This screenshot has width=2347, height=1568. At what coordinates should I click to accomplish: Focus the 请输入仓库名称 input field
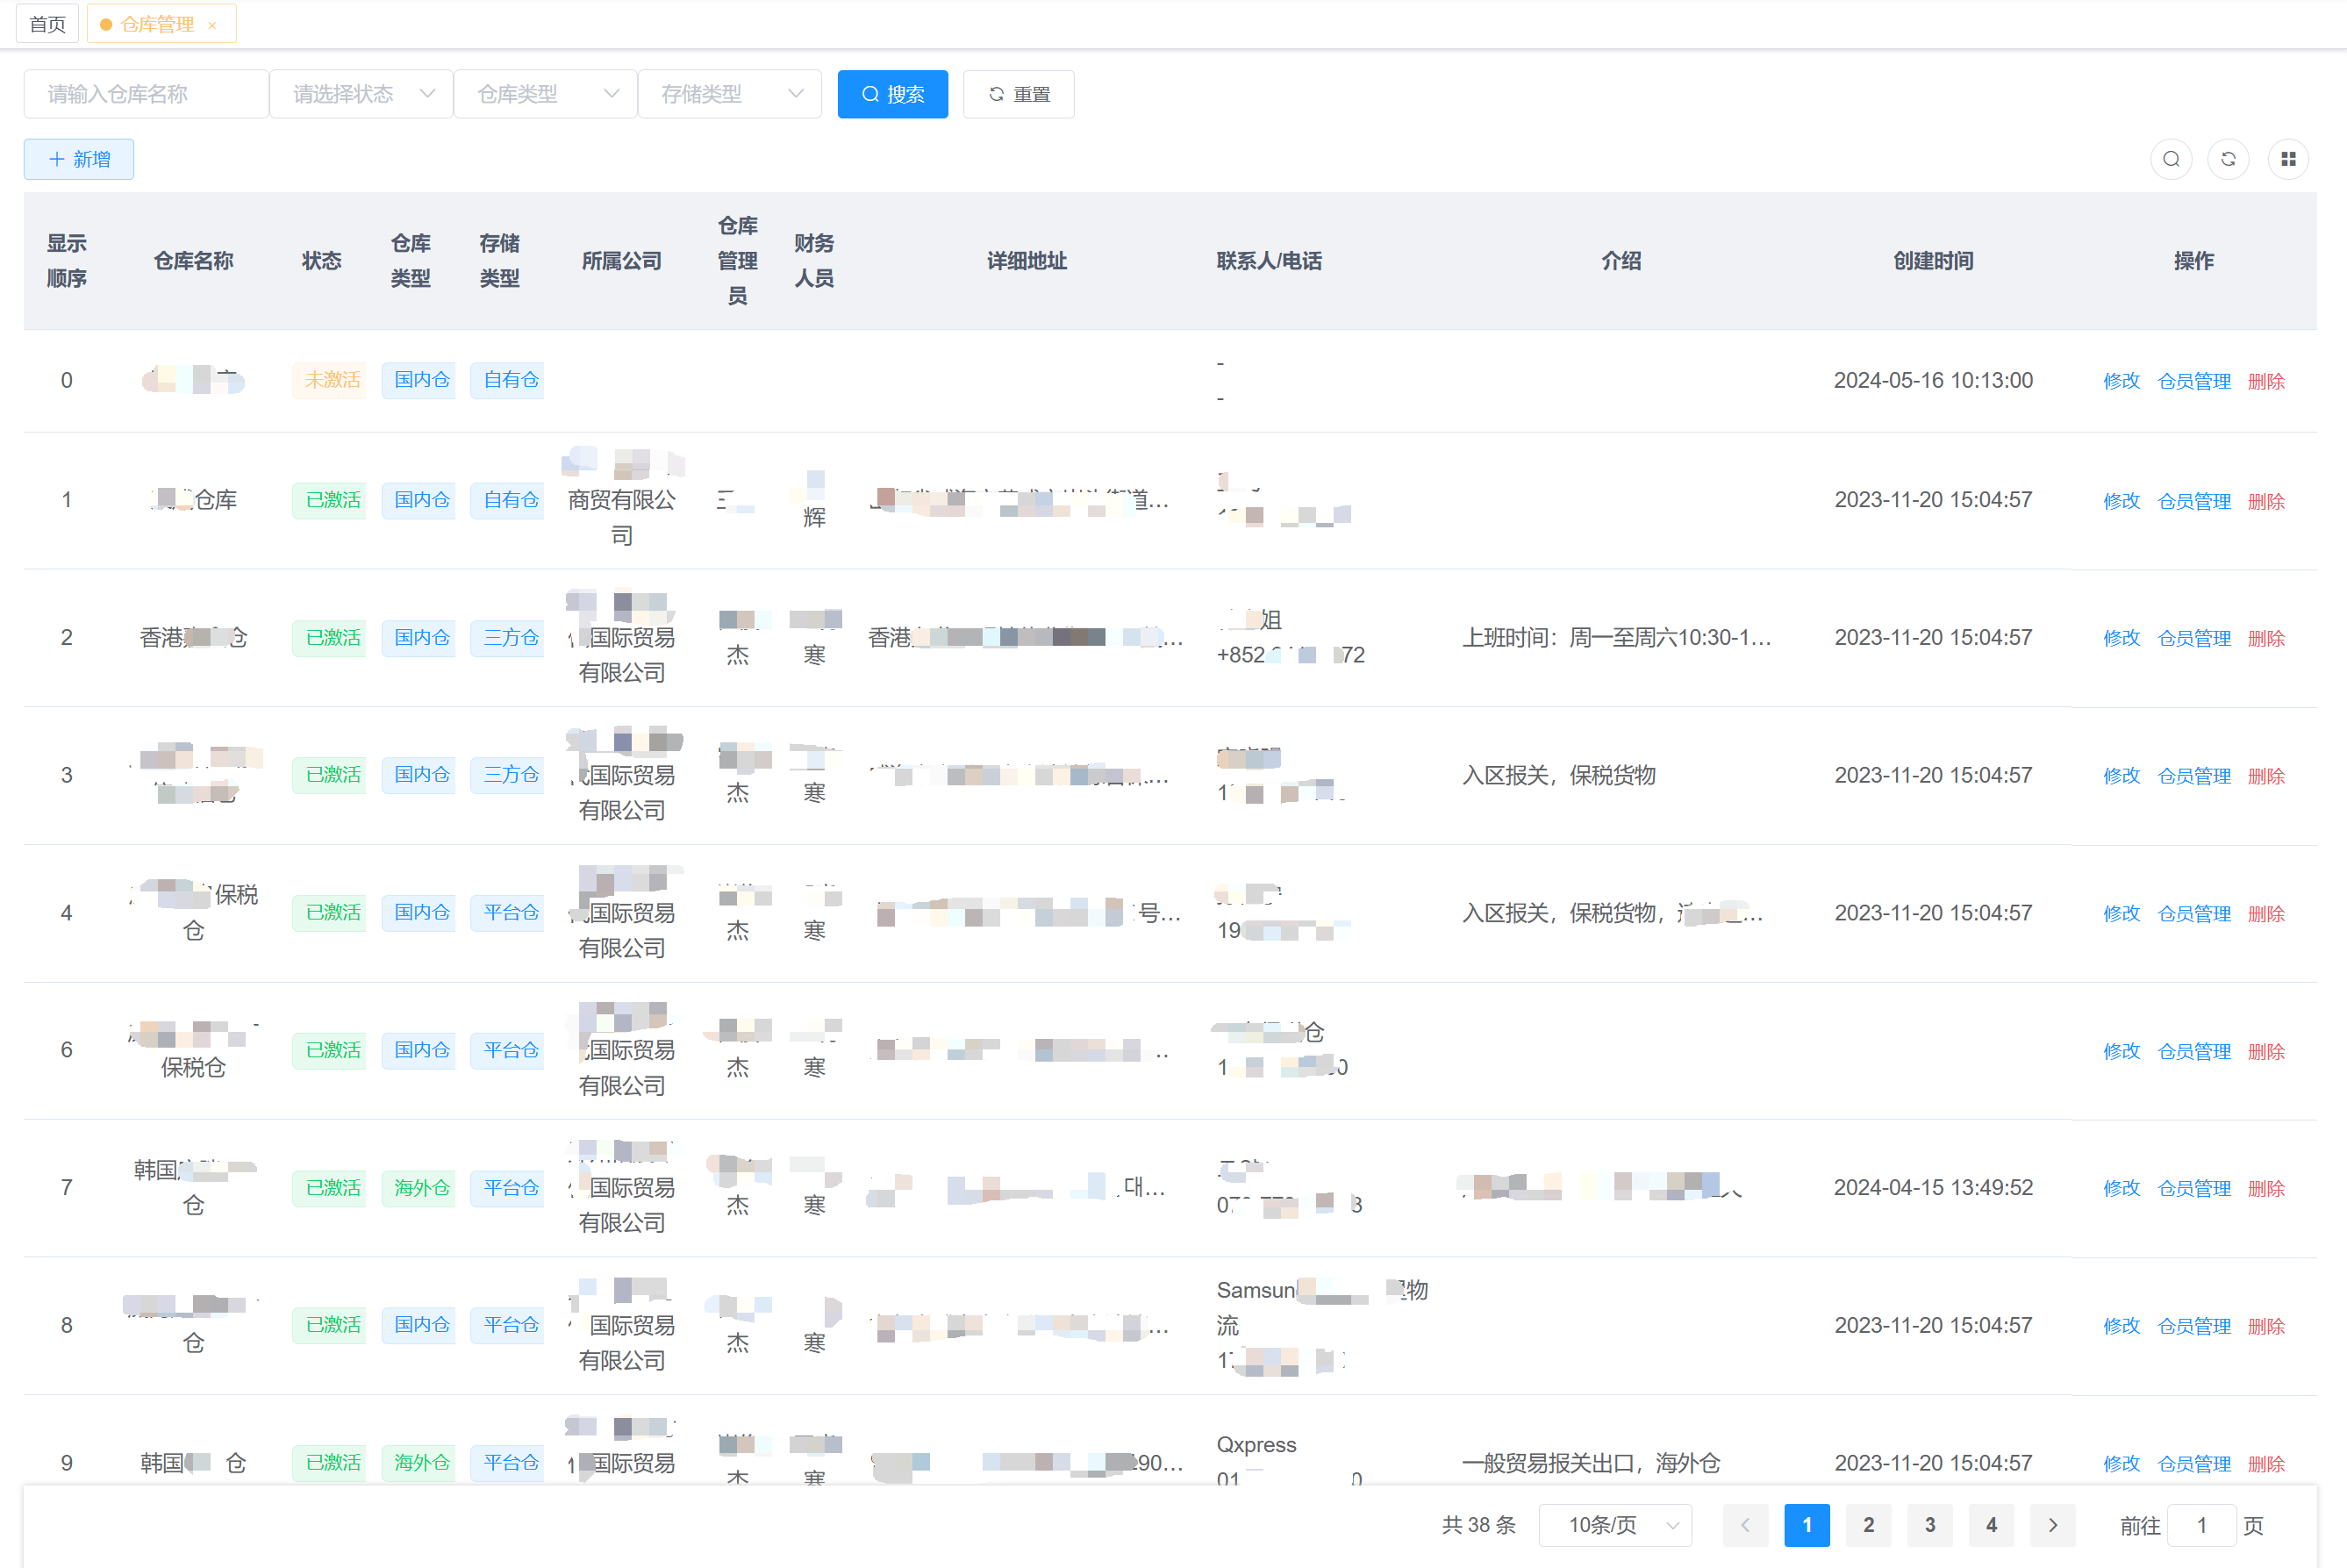(x=146, y=94)
